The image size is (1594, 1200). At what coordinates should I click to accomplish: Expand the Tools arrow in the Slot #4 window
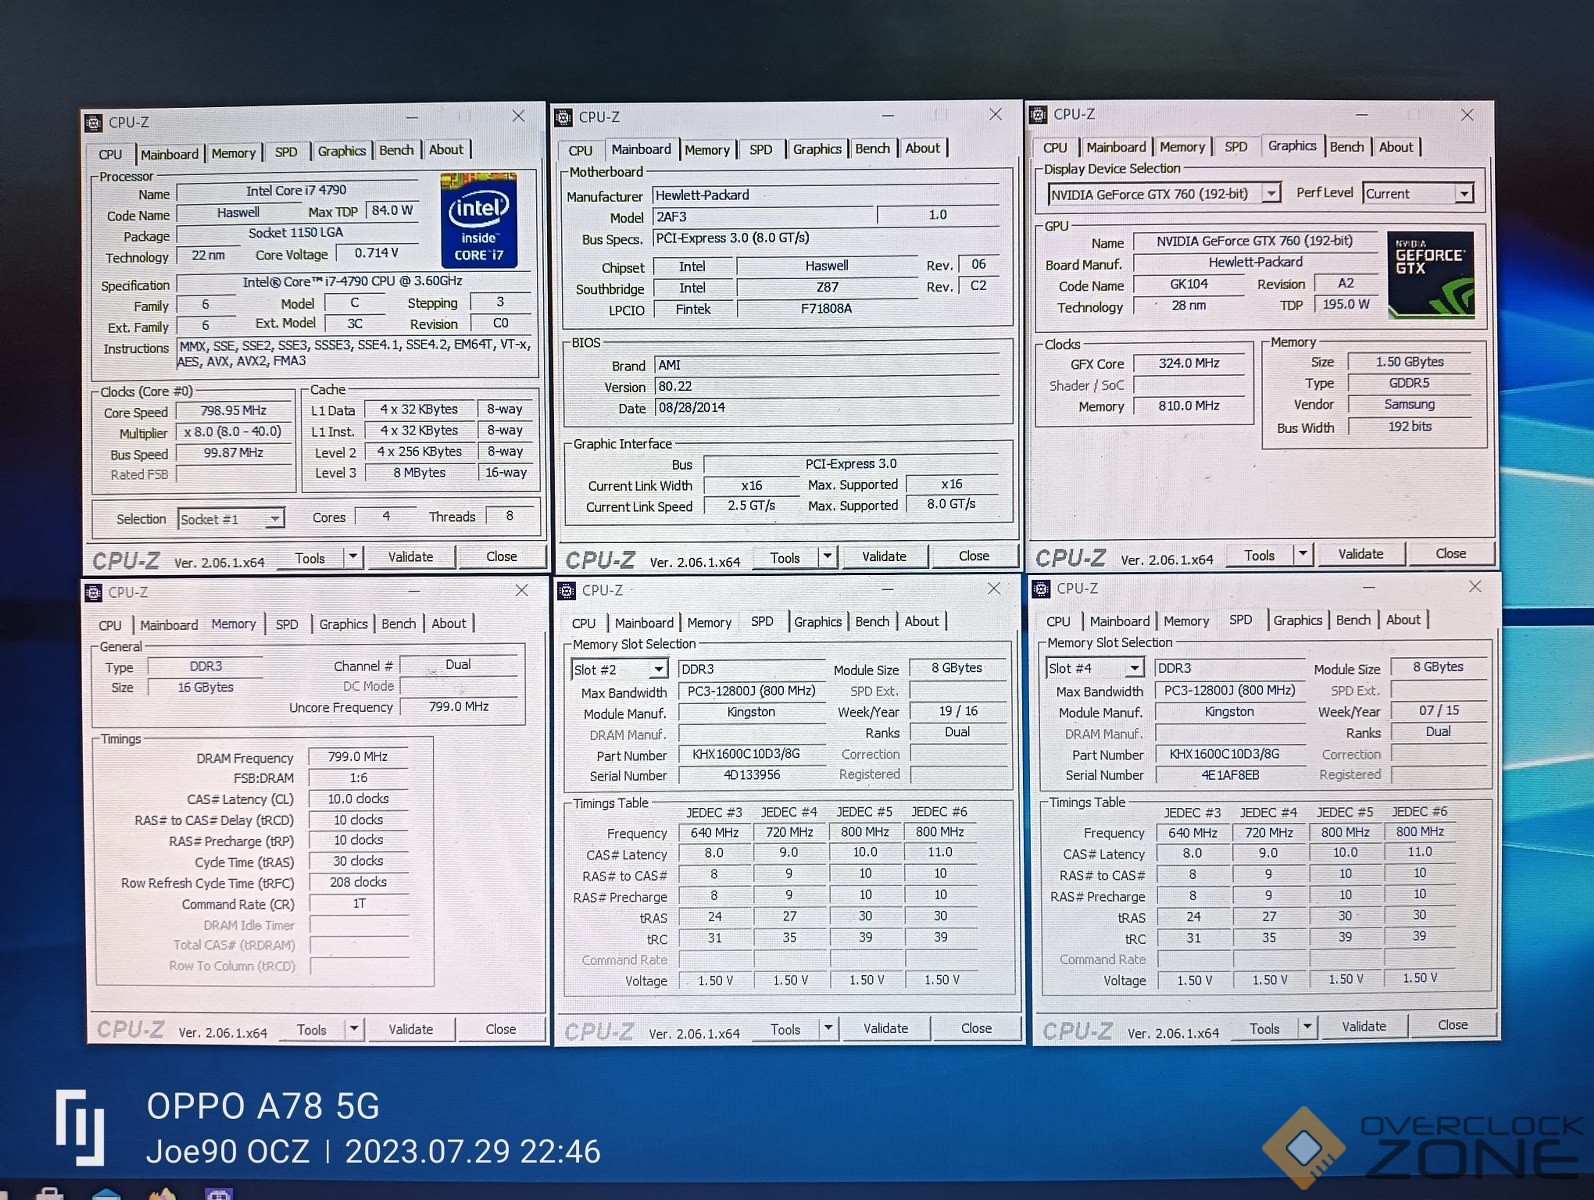coord(1307,1027)
